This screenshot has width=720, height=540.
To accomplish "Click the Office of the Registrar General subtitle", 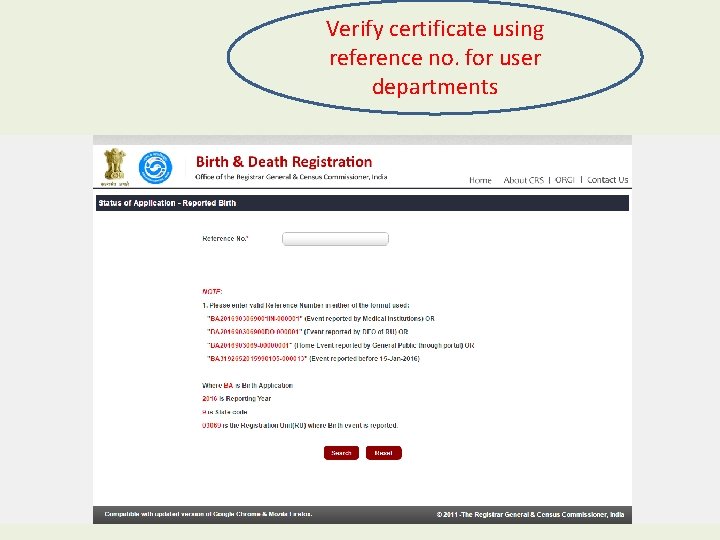I will click(x=291, y=177).
